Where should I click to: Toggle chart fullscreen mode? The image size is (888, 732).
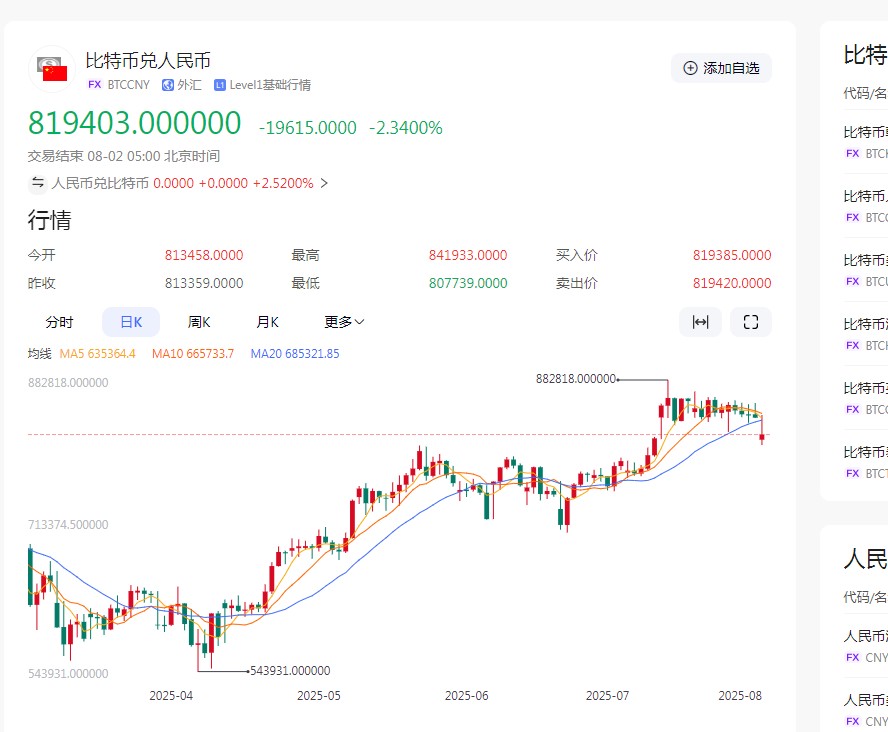[x=751, y=322]
